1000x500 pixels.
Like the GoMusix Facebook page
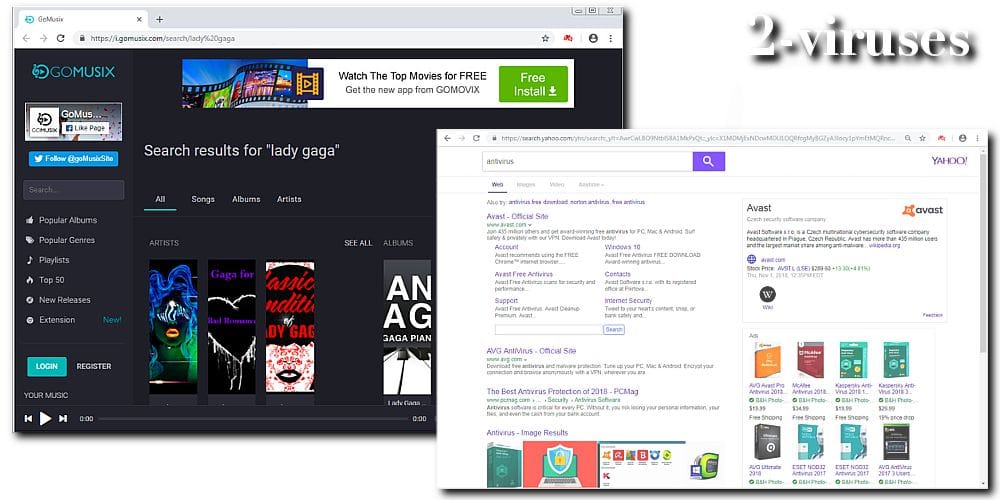point(85,128)
